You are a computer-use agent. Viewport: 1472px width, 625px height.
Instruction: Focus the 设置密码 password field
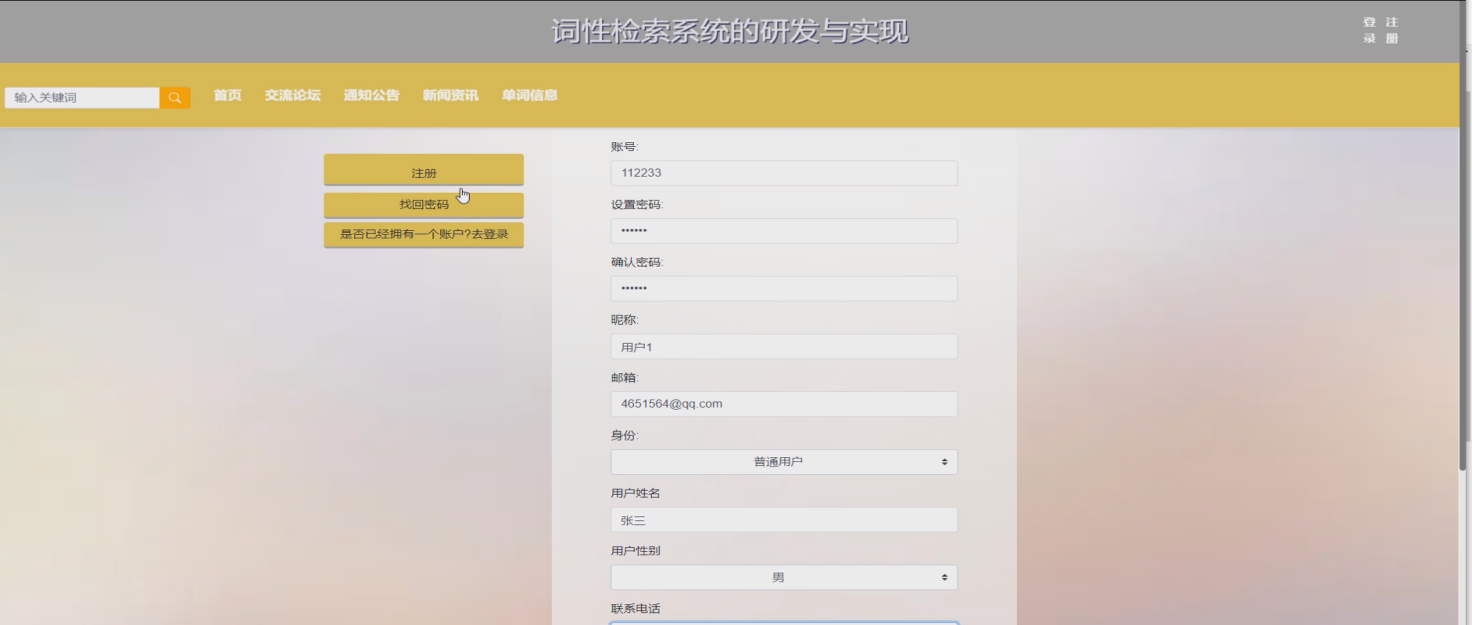784,231
